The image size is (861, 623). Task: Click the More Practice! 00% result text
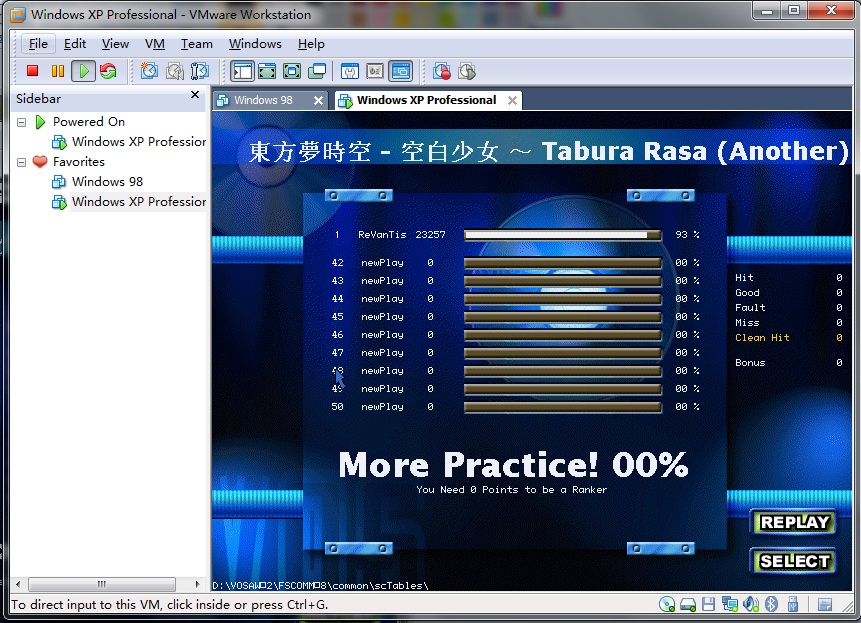513,465
